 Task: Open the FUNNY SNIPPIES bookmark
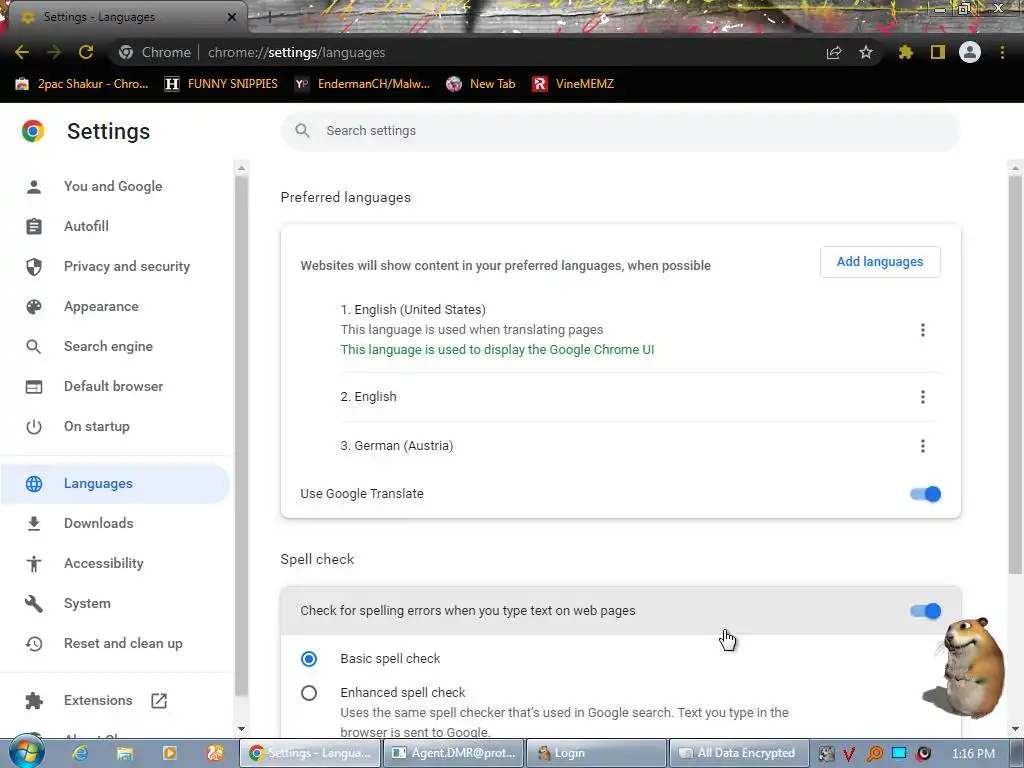pyautogui.click(x=221, y=84)
